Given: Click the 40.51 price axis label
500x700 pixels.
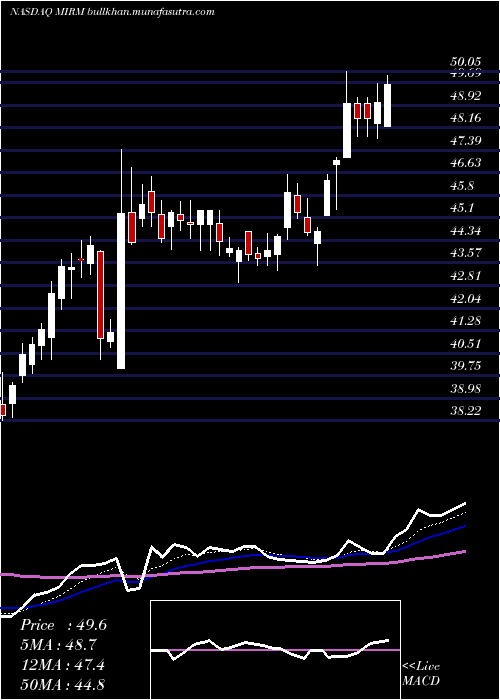Looking at the screenshot, I should 465,343.
